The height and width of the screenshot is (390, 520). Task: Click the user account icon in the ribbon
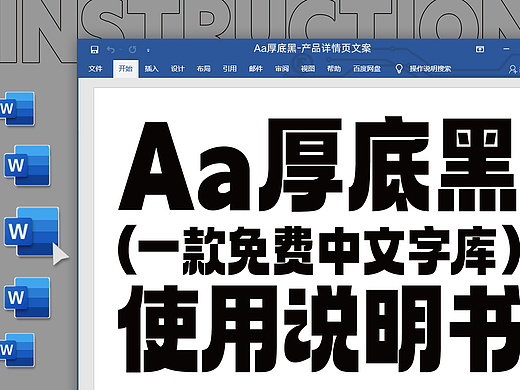(x=512, y=69)
